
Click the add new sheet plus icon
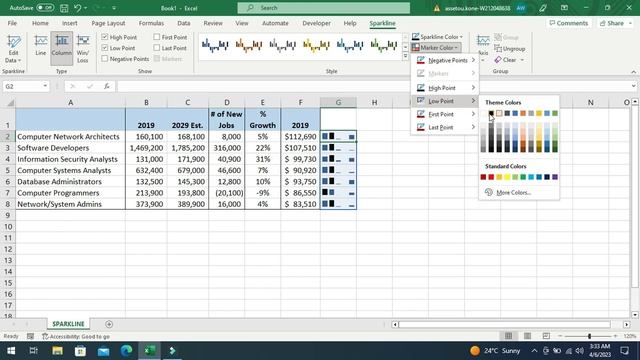pyautogui.click(x=109, y=324)
